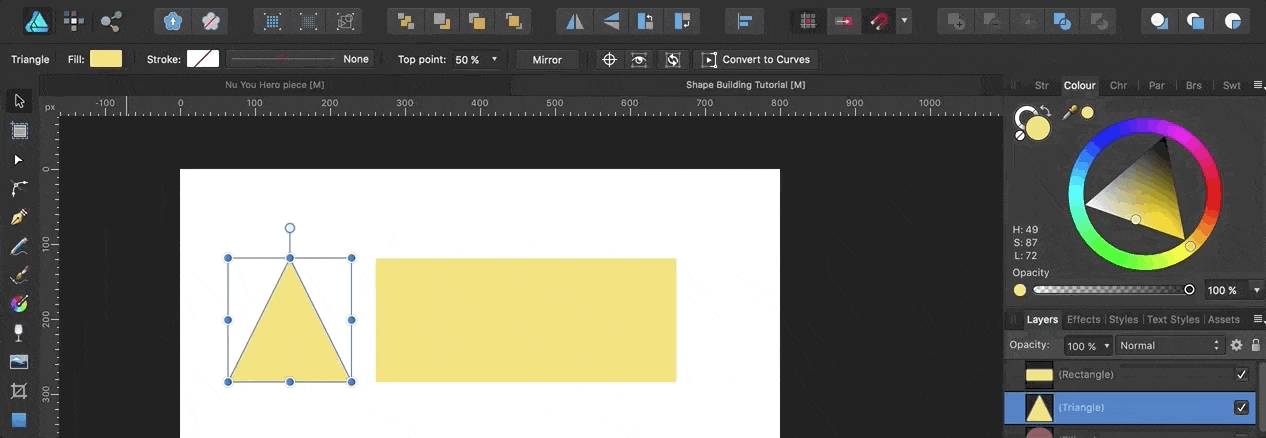Apply the Add boolean operation

957,20
